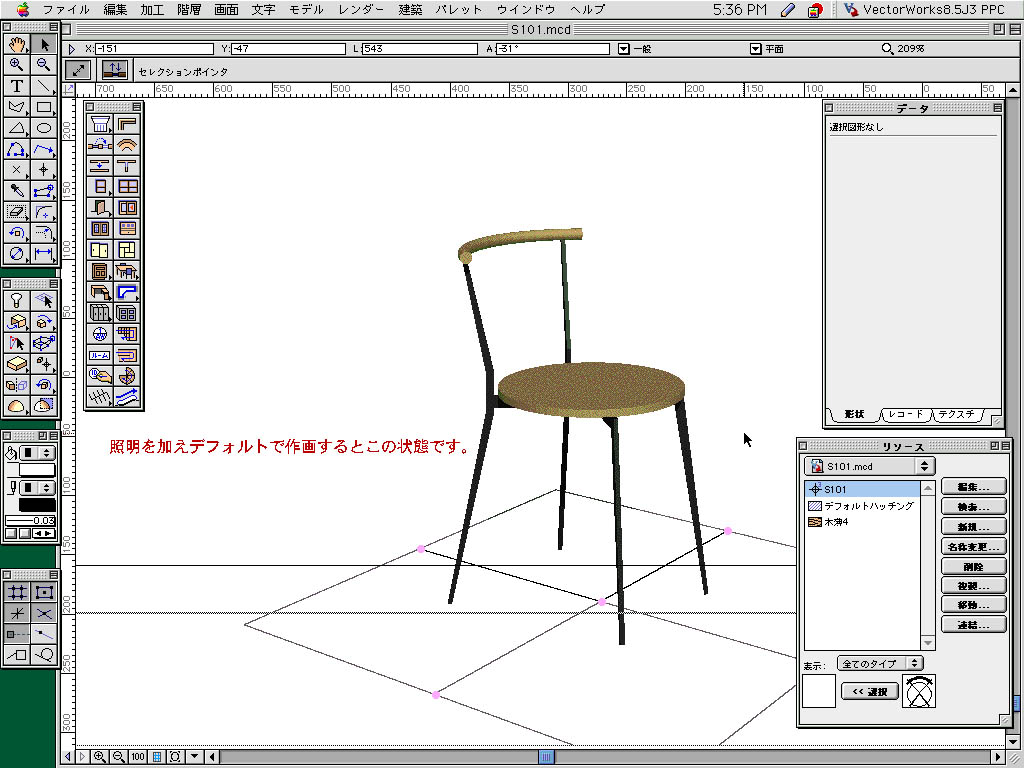The width and height of the screenshot is (1024, 768).
Task: Switch to the レコード tab
Action: (x=908, y=414)
